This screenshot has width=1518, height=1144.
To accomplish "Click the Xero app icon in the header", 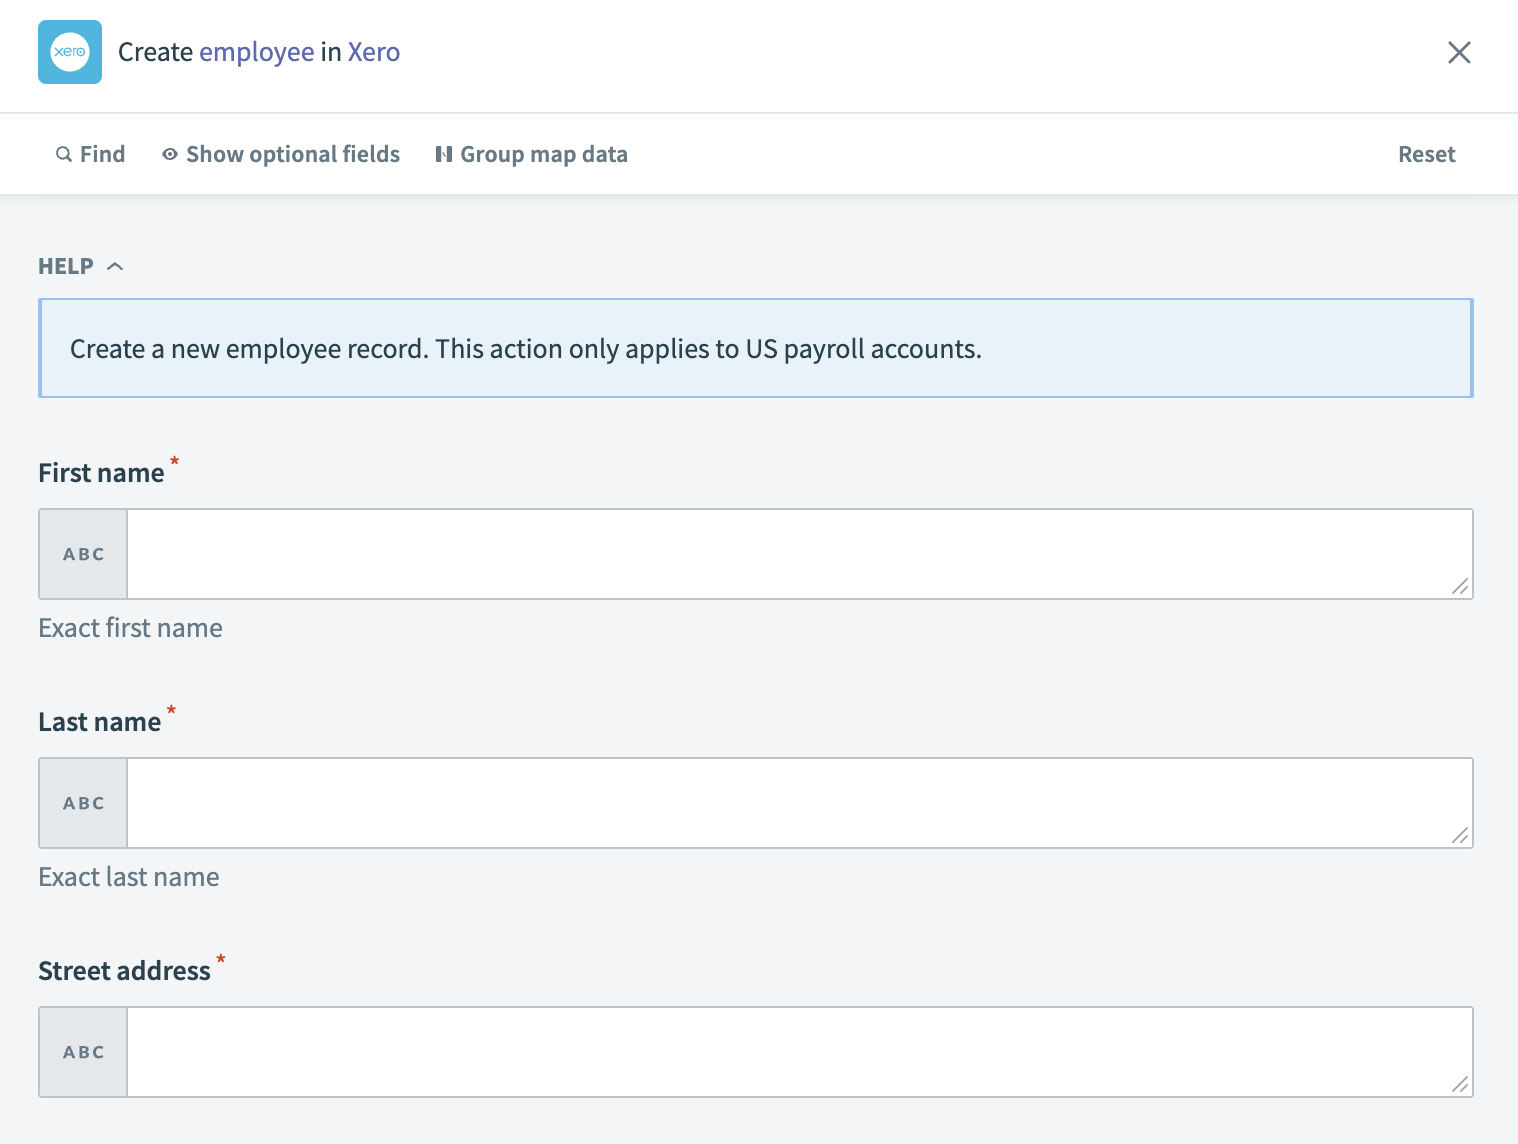I will tap(69, 52).
